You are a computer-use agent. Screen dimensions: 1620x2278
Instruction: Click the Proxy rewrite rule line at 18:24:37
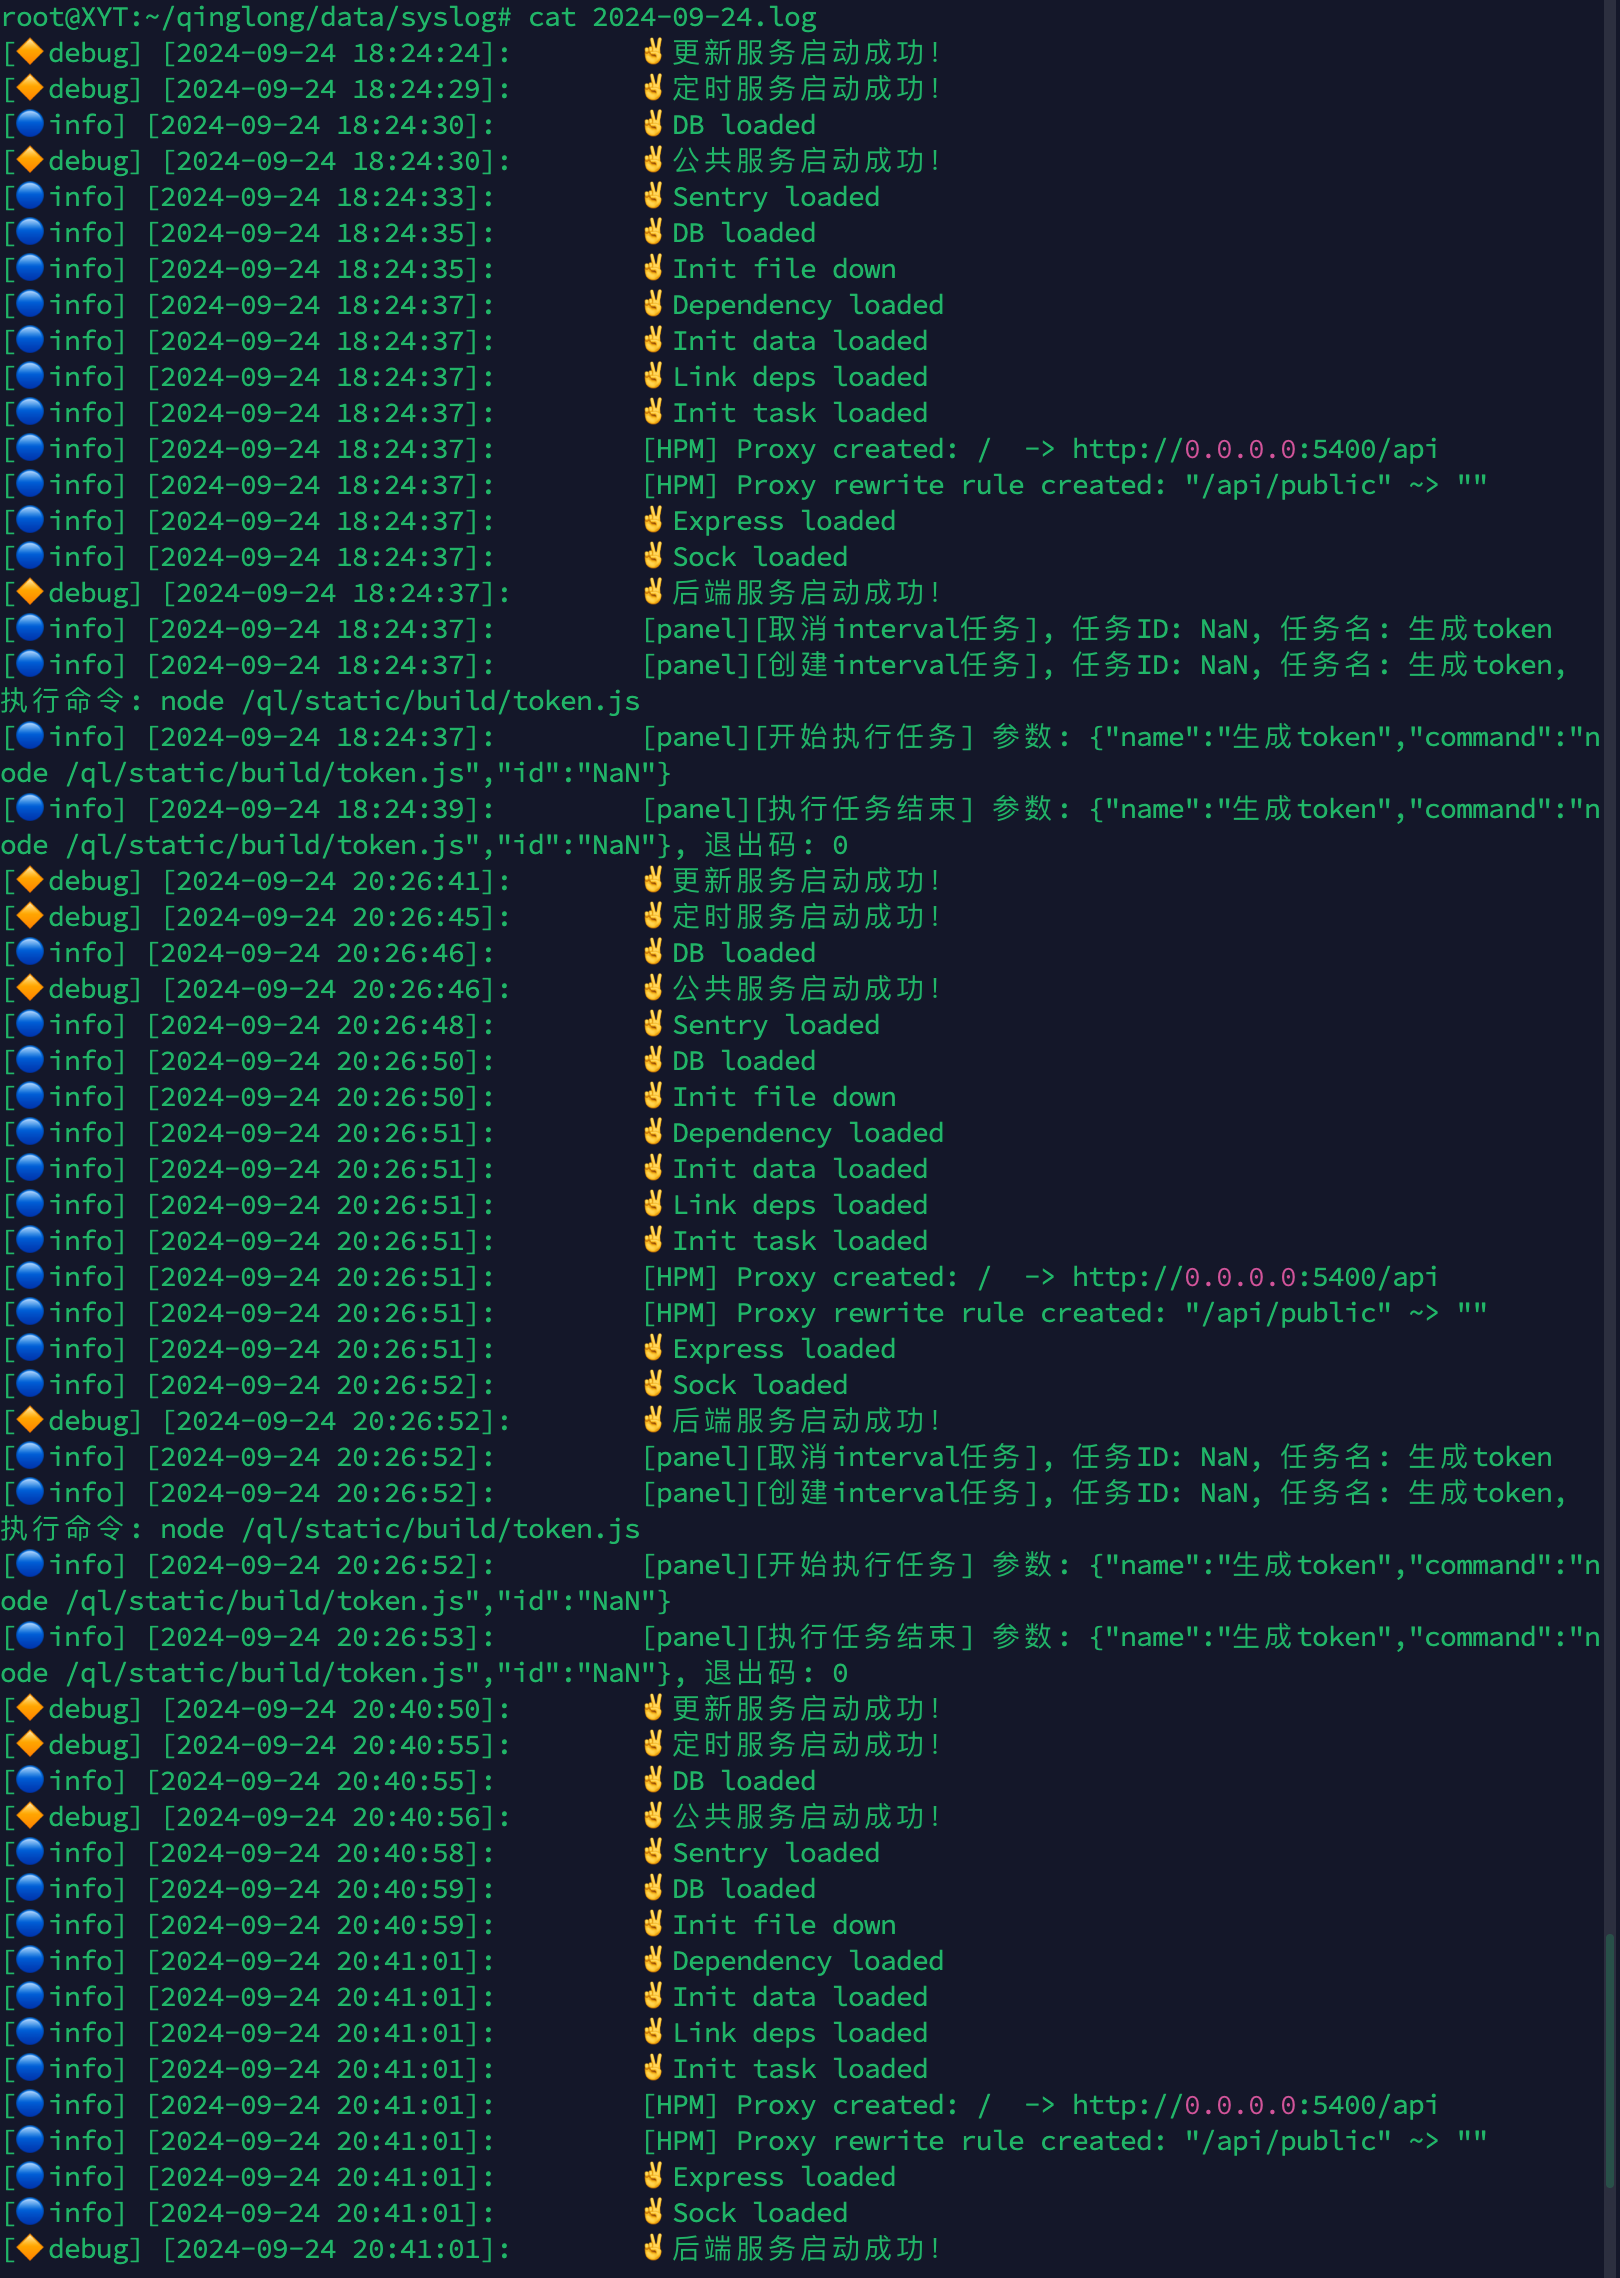coord(1065,485)
